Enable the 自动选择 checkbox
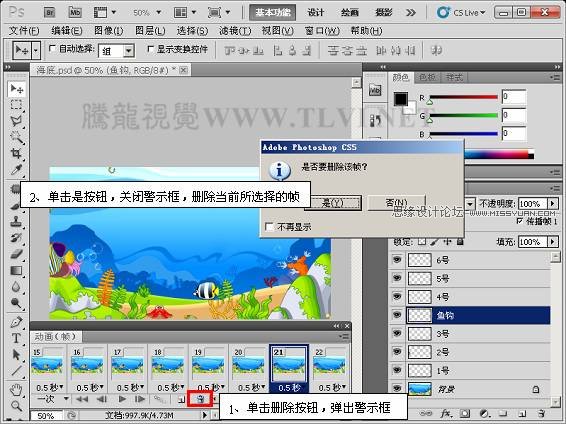The image size is (566, 424). click(x=52, y=48)
